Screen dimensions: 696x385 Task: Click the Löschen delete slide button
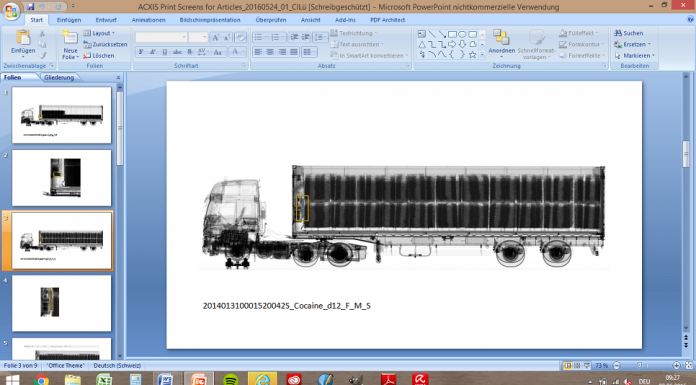coord(99,56)
